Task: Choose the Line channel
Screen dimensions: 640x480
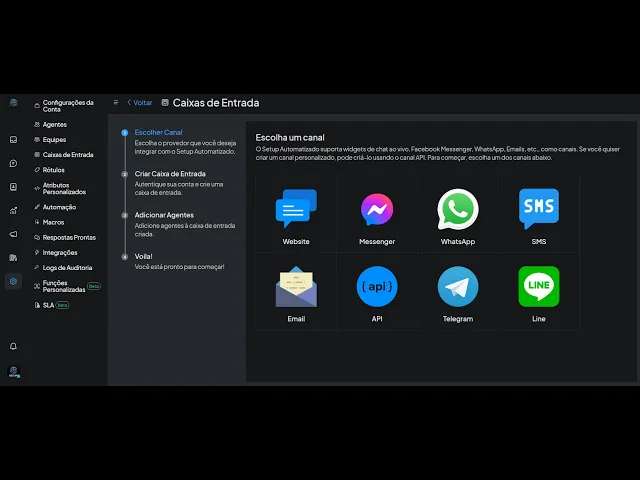Action: [539, 287]
